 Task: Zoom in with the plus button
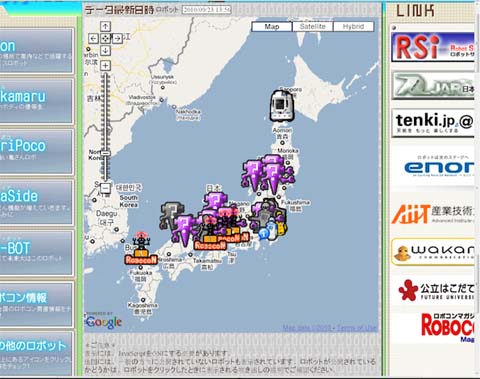[x=105, y=65]
